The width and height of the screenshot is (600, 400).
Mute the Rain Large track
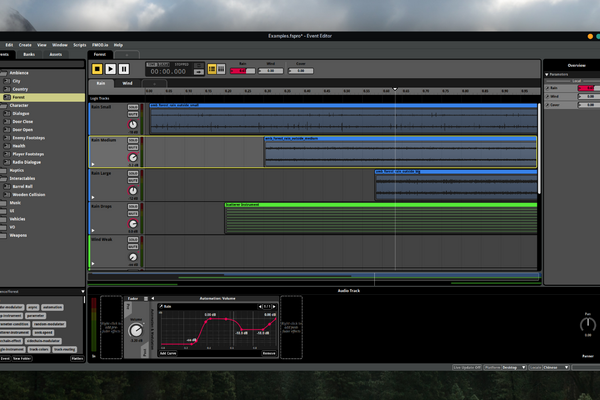(x=133, y=181)
